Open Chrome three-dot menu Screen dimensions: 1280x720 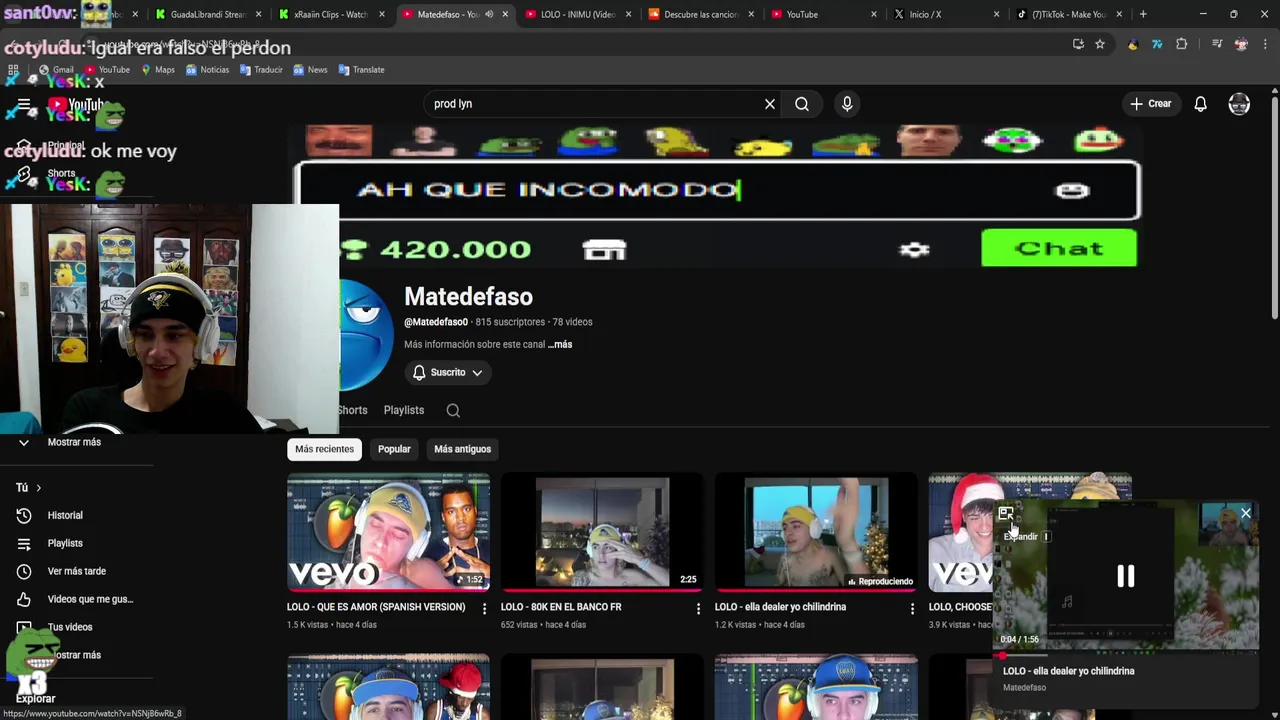tap(1266, 44)
